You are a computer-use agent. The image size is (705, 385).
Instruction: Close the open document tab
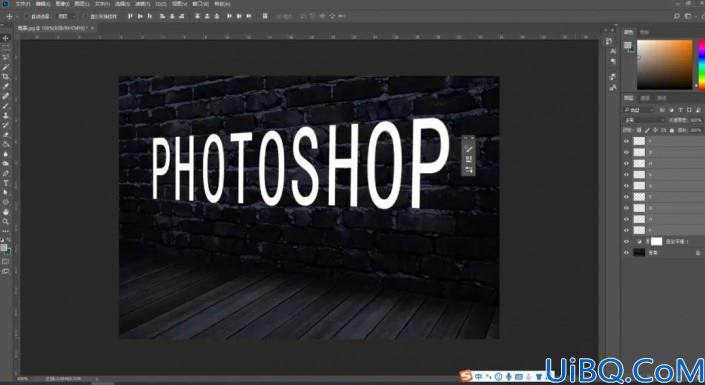coord(92,28)
